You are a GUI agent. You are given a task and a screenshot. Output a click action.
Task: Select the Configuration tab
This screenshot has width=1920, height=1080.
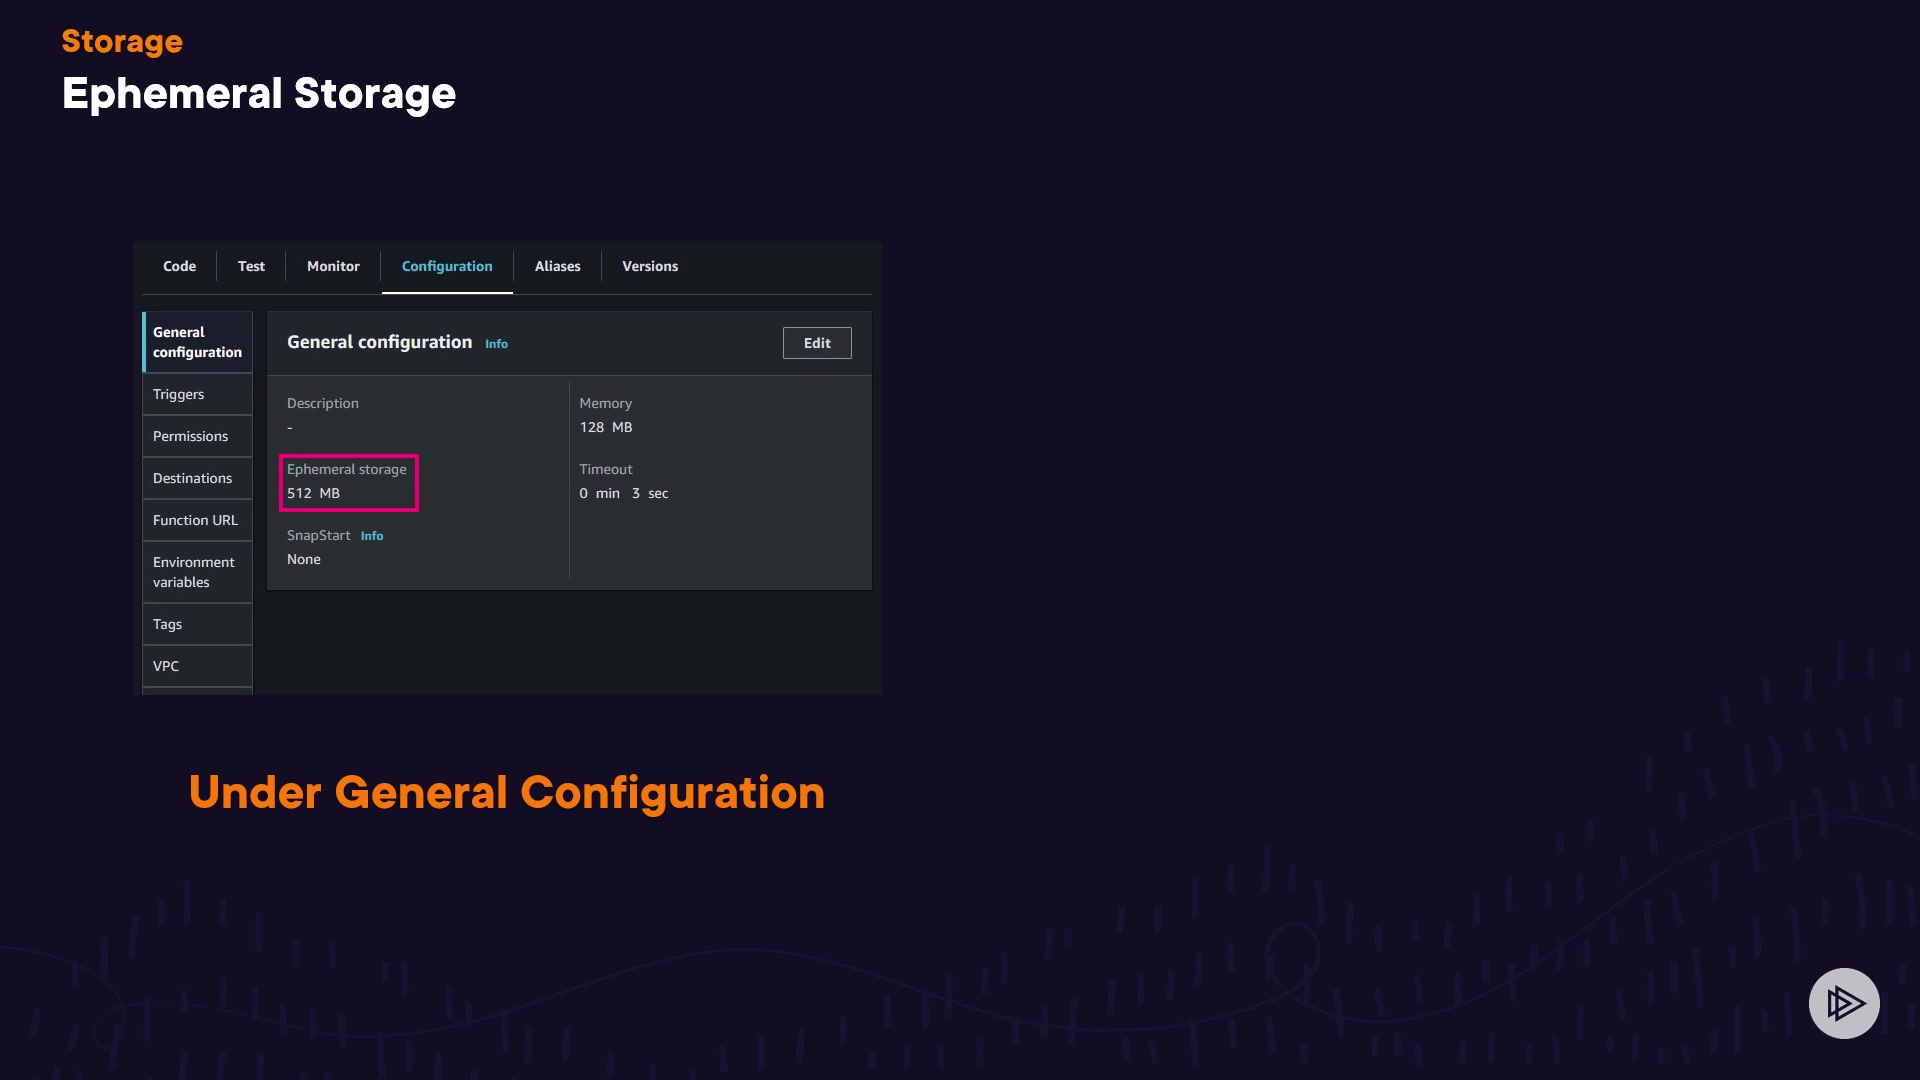447,266
